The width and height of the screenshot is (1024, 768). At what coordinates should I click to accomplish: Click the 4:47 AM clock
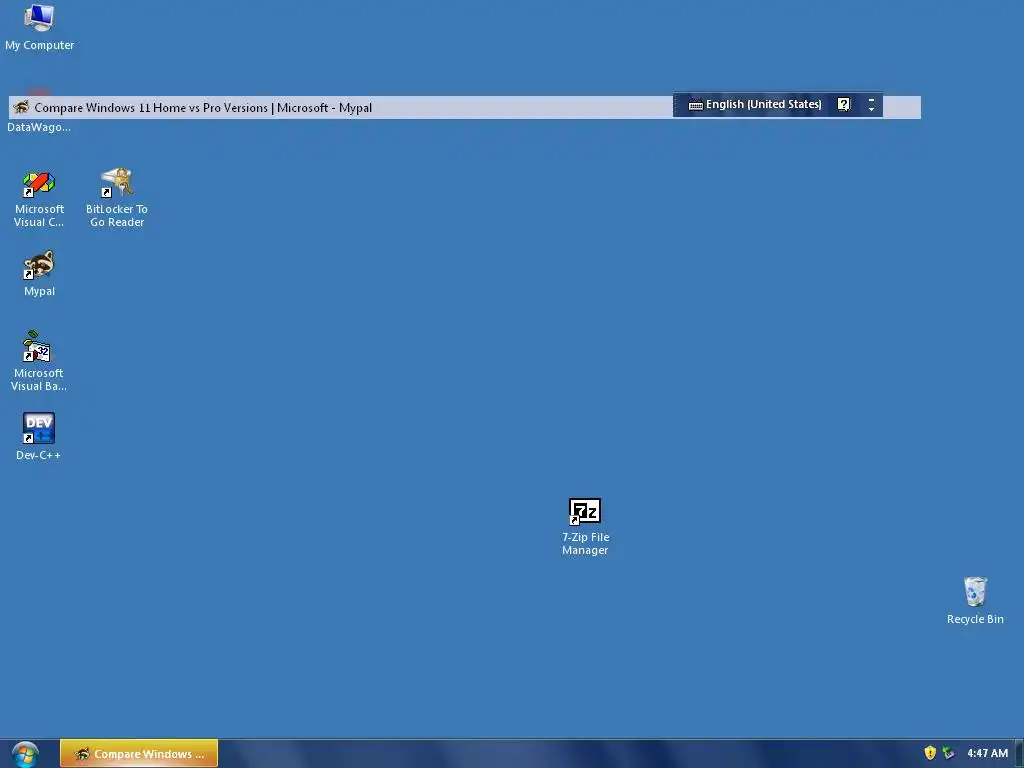987,753
